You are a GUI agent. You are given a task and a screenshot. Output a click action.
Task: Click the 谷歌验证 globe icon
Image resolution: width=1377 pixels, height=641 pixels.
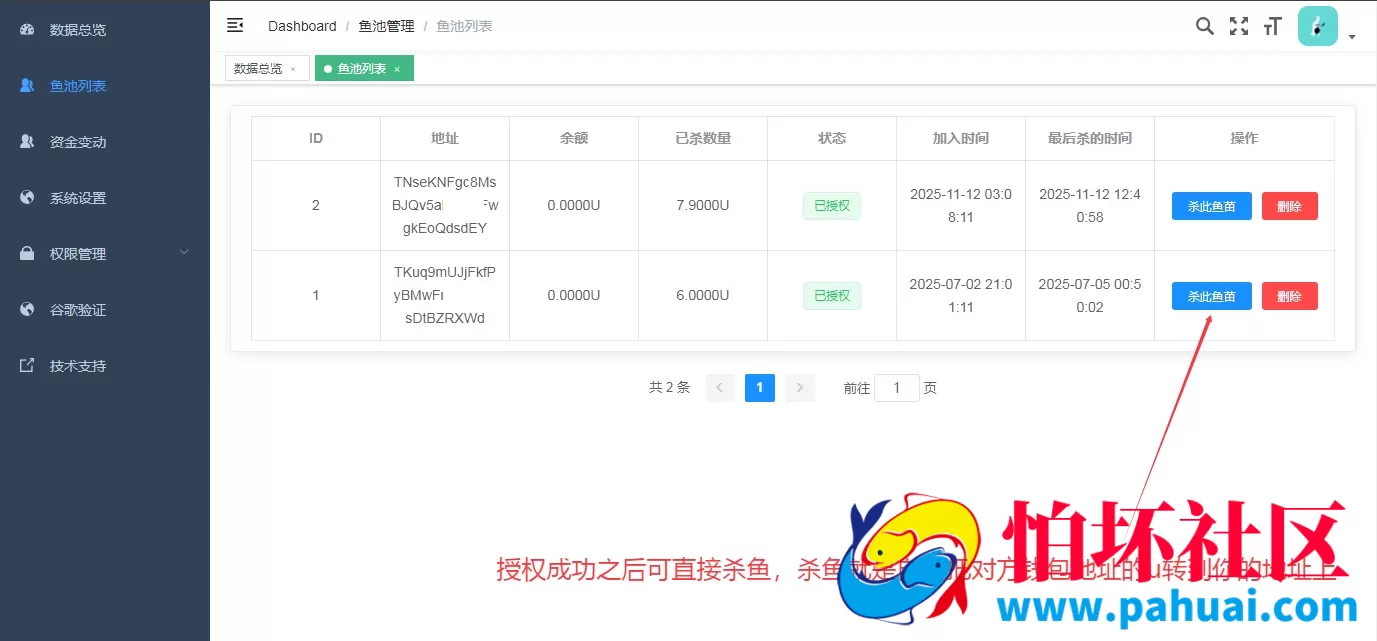coord(27,310)
